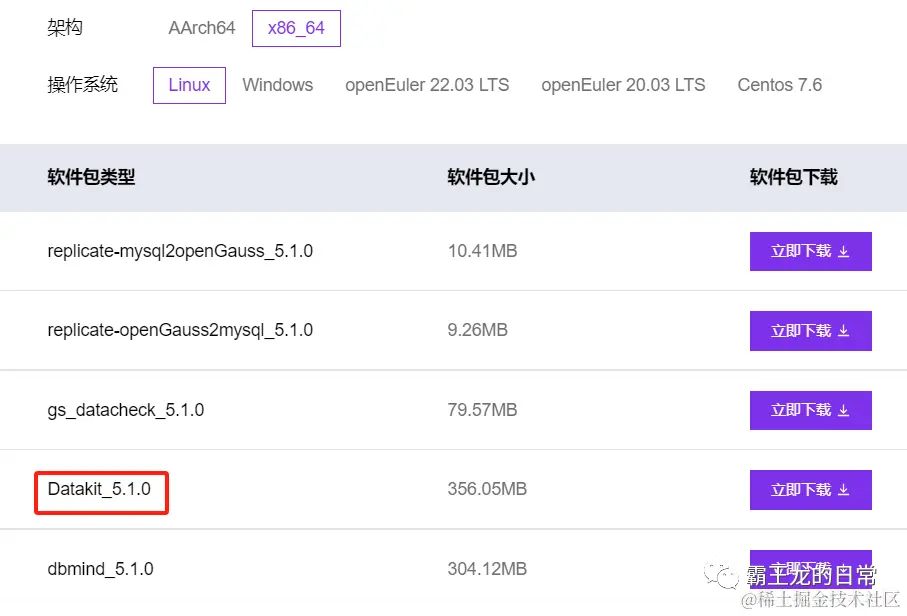Image resolution: width=907 pixels, height=616 pixels.
Task: Click replicate-mysql2openGauss_5.1.0 package name
Action: point(180,251)
